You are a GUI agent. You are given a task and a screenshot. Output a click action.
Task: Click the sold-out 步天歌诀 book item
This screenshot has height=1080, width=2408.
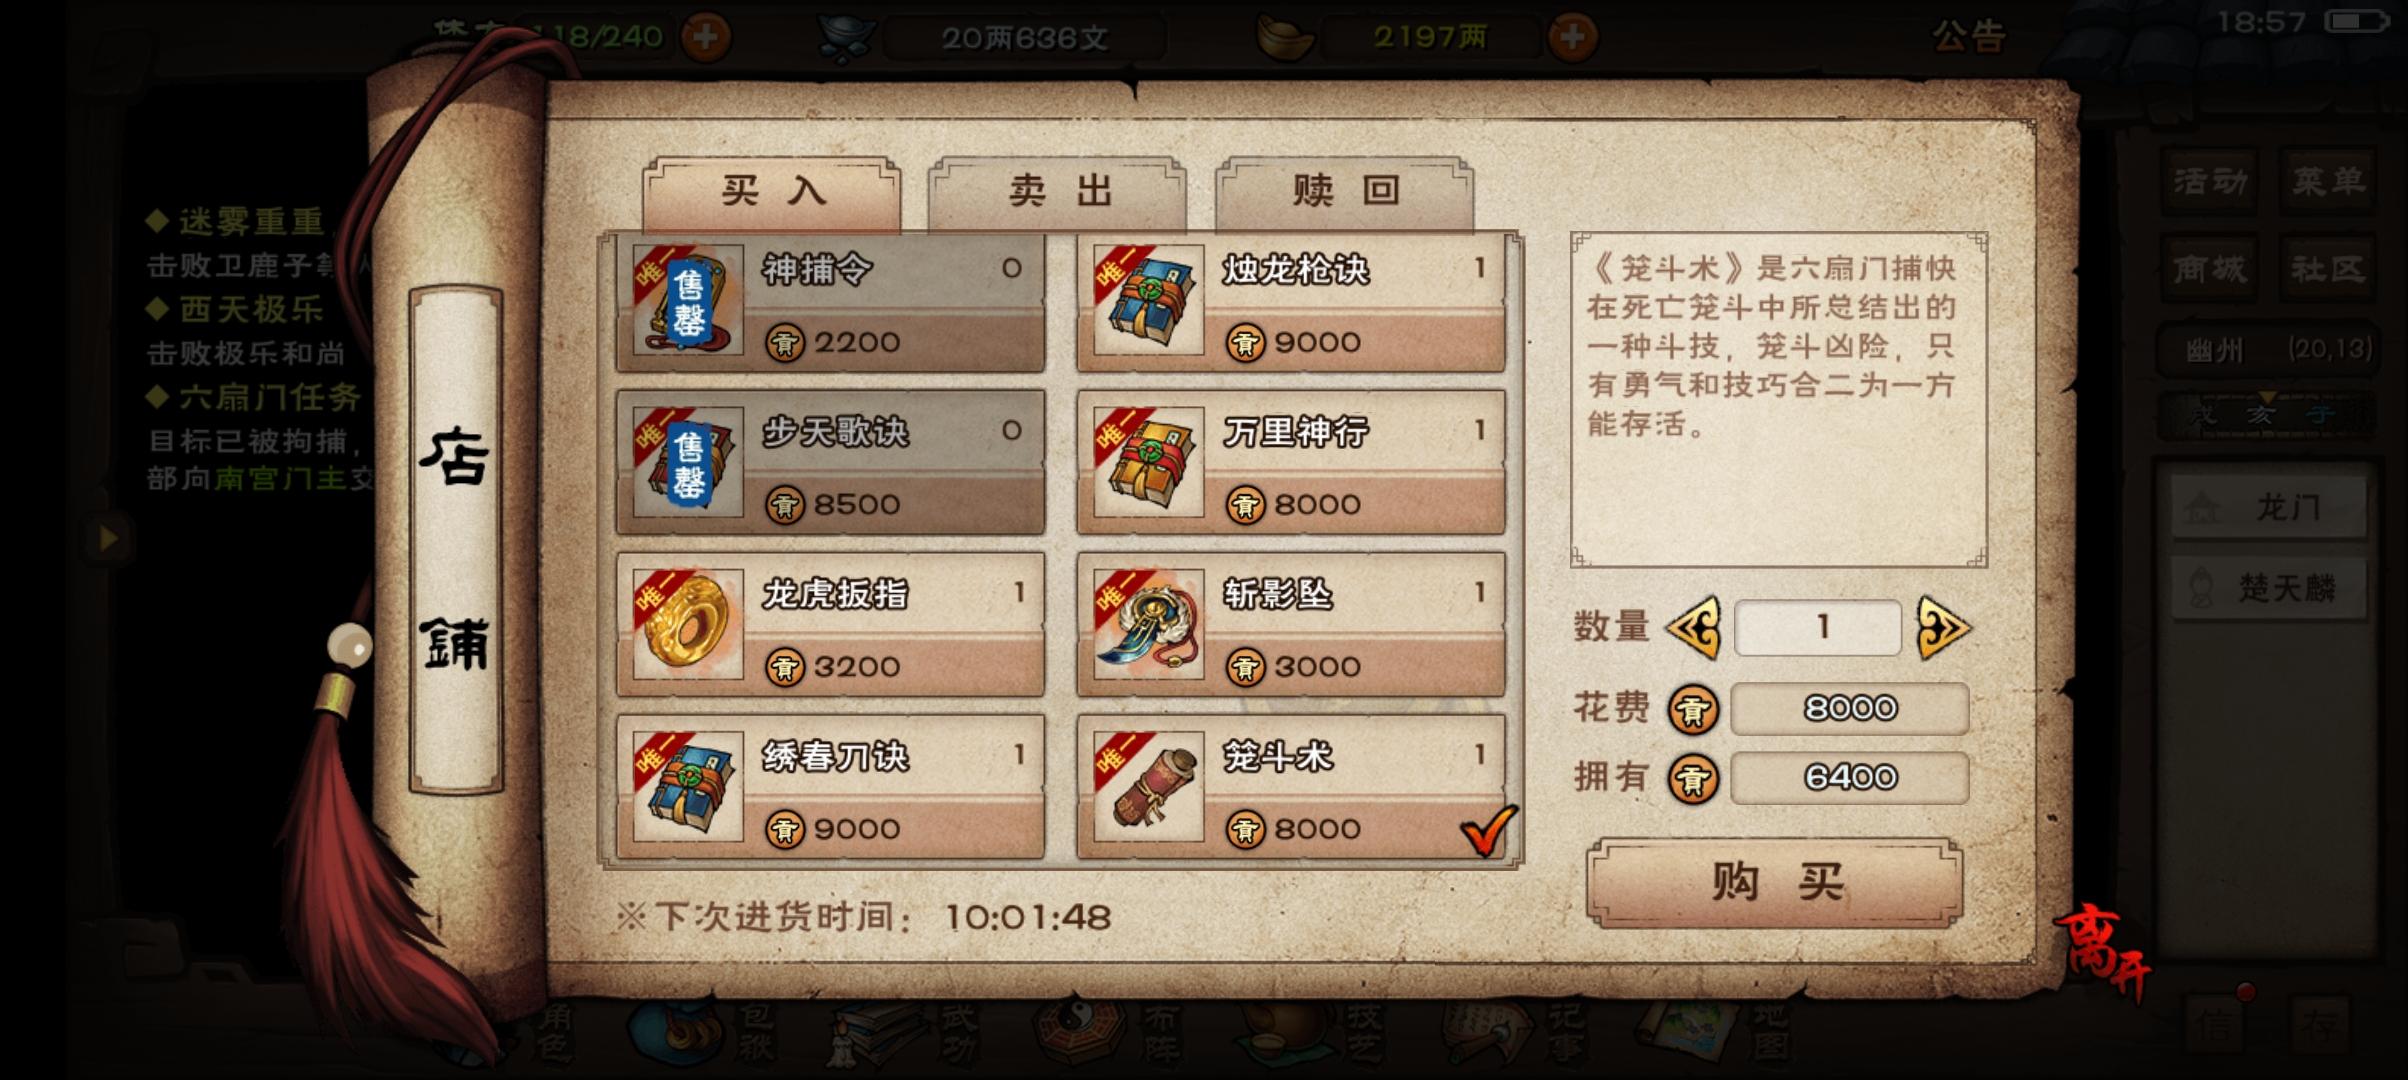(x=830, y=463)
